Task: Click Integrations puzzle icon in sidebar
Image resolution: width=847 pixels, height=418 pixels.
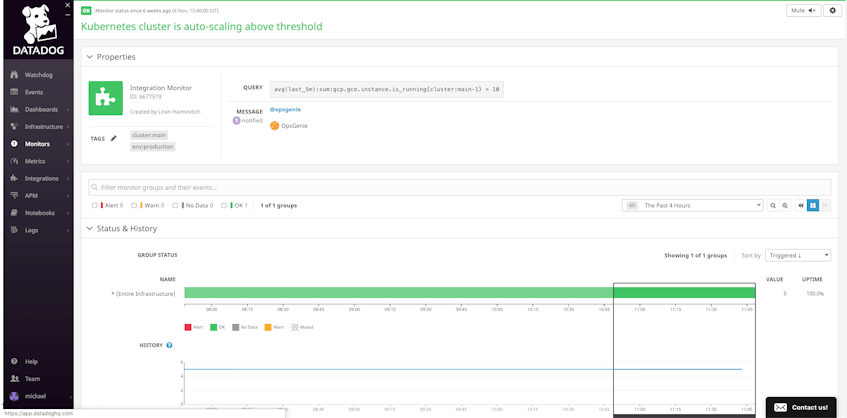Action: coord(15,179)
